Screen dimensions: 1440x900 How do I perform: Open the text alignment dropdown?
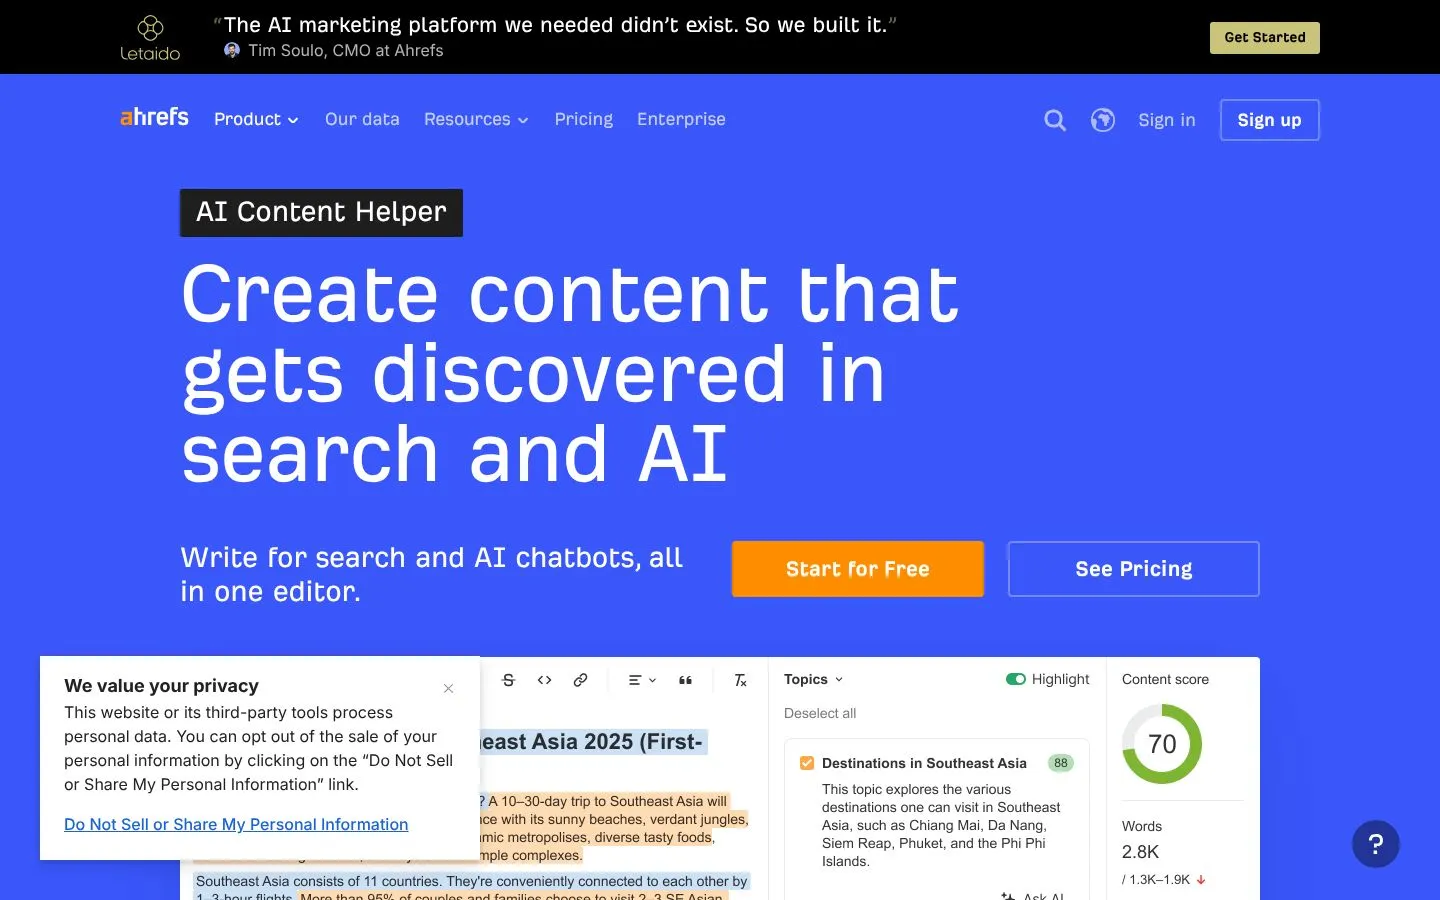642,680
